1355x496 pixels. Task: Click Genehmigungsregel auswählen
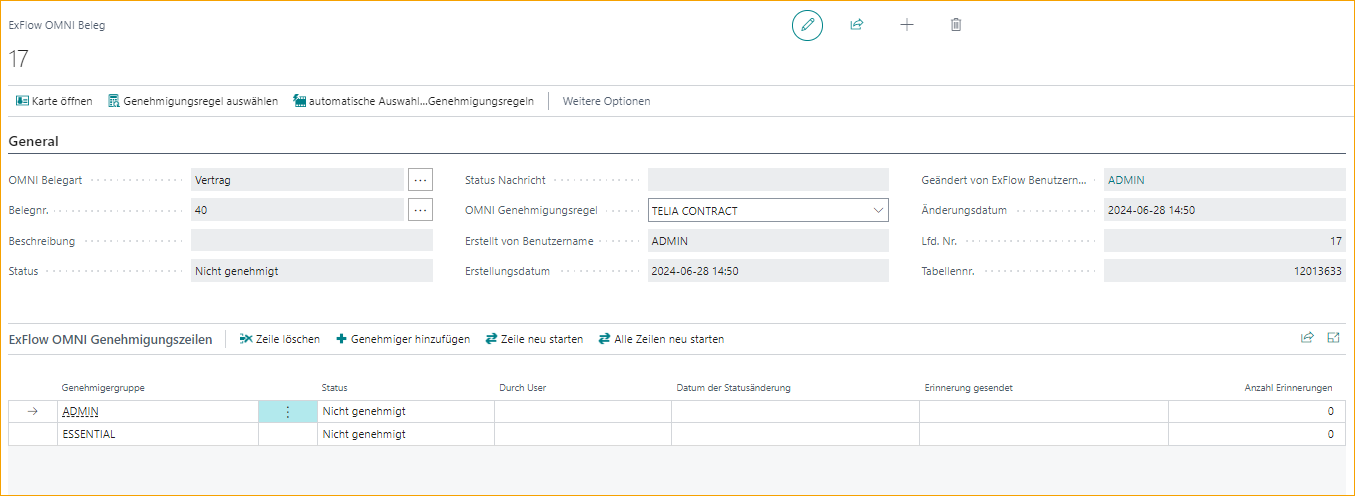(x=193, y=101)
